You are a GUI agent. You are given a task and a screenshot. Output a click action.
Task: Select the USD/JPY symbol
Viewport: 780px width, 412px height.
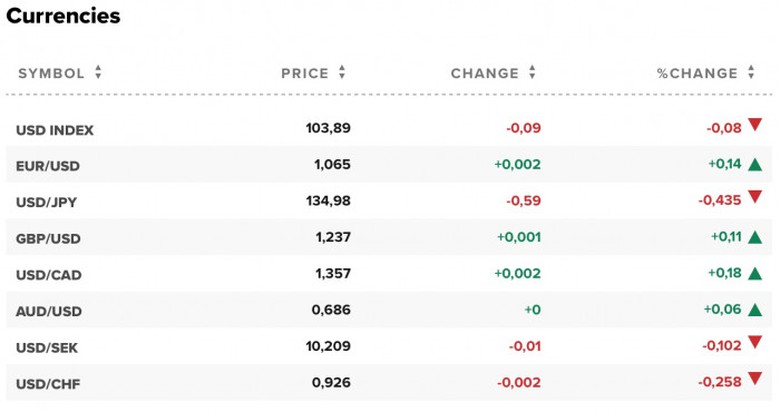click(46, 203)
